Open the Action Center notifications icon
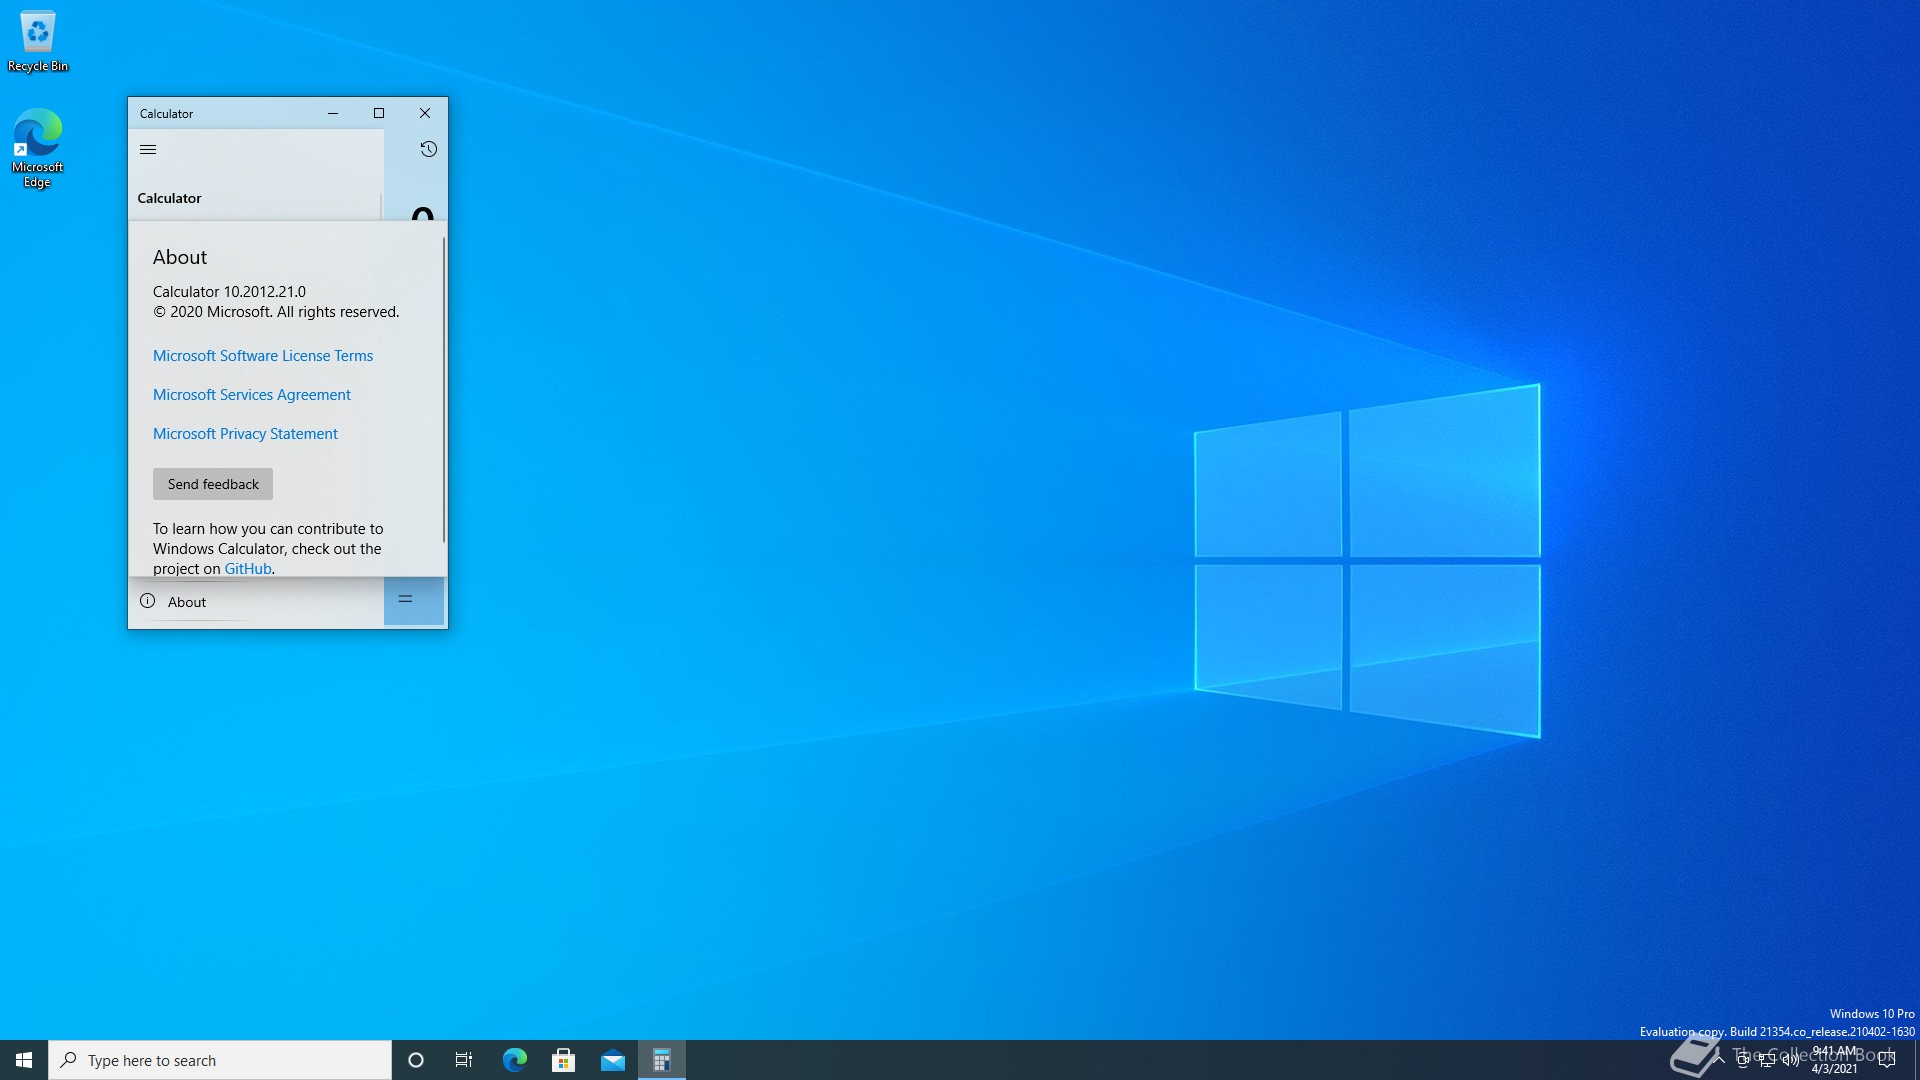1920x1080 pixels. 1887,1060
